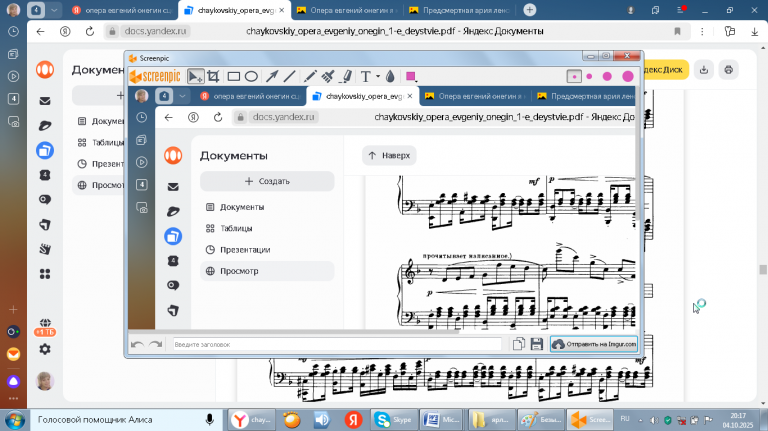Choose the smallest line thickness dot

tap(574, 76)
